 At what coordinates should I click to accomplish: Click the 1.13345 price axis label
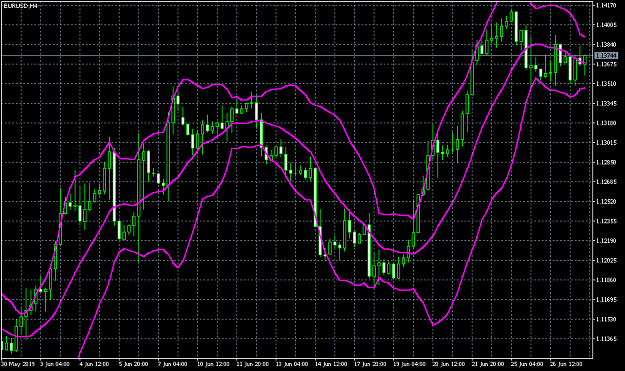pos(606,104)
